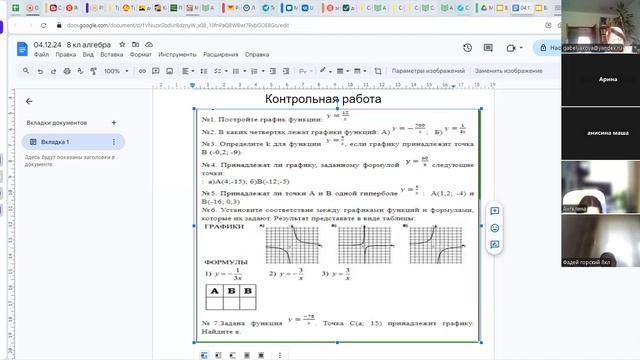Apply the checklist format
The image size is (640, 360).
218,71
